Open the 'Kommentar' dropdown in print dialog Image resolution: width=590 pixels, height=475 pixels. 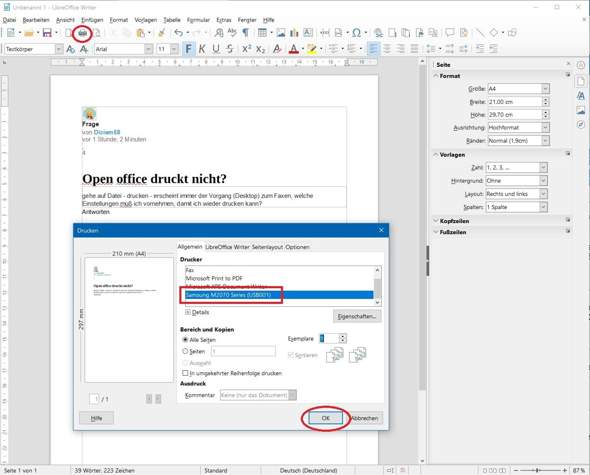(x=292, y=395)
